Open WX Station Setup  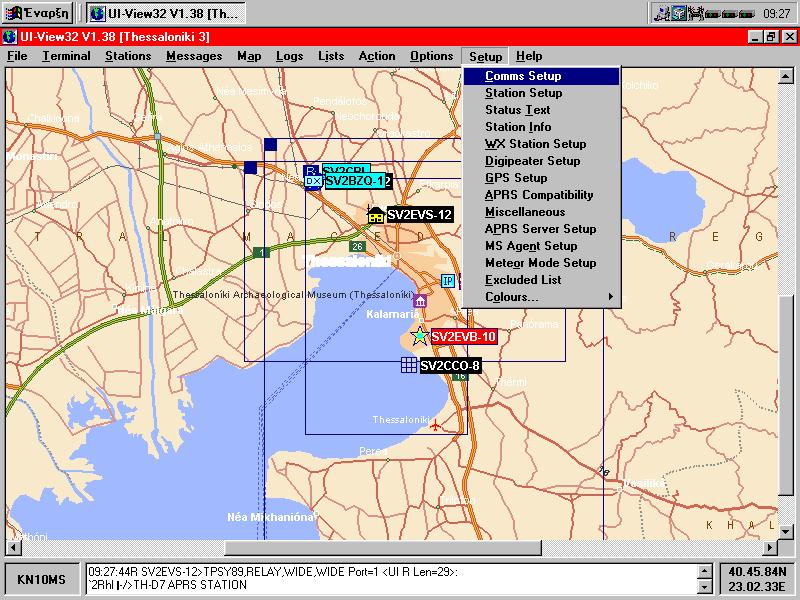point(541,144)
